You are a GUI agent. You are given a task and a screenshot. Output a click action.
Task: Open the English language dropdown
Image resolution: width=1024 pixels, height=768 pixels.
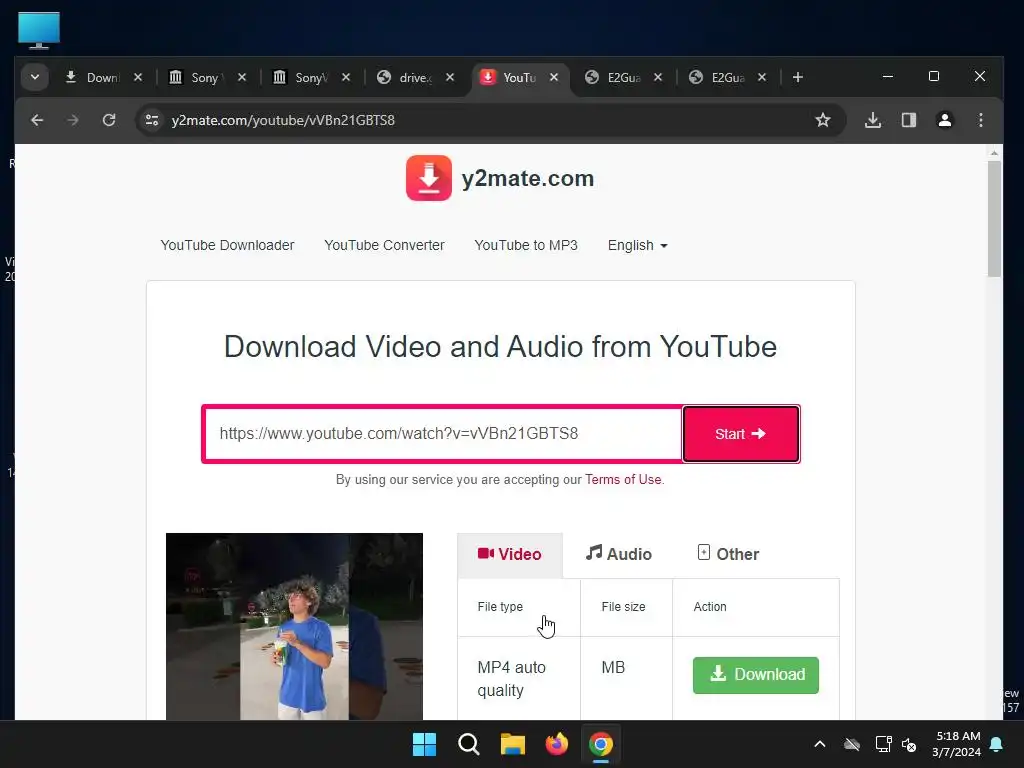click(x=637, y=246)
